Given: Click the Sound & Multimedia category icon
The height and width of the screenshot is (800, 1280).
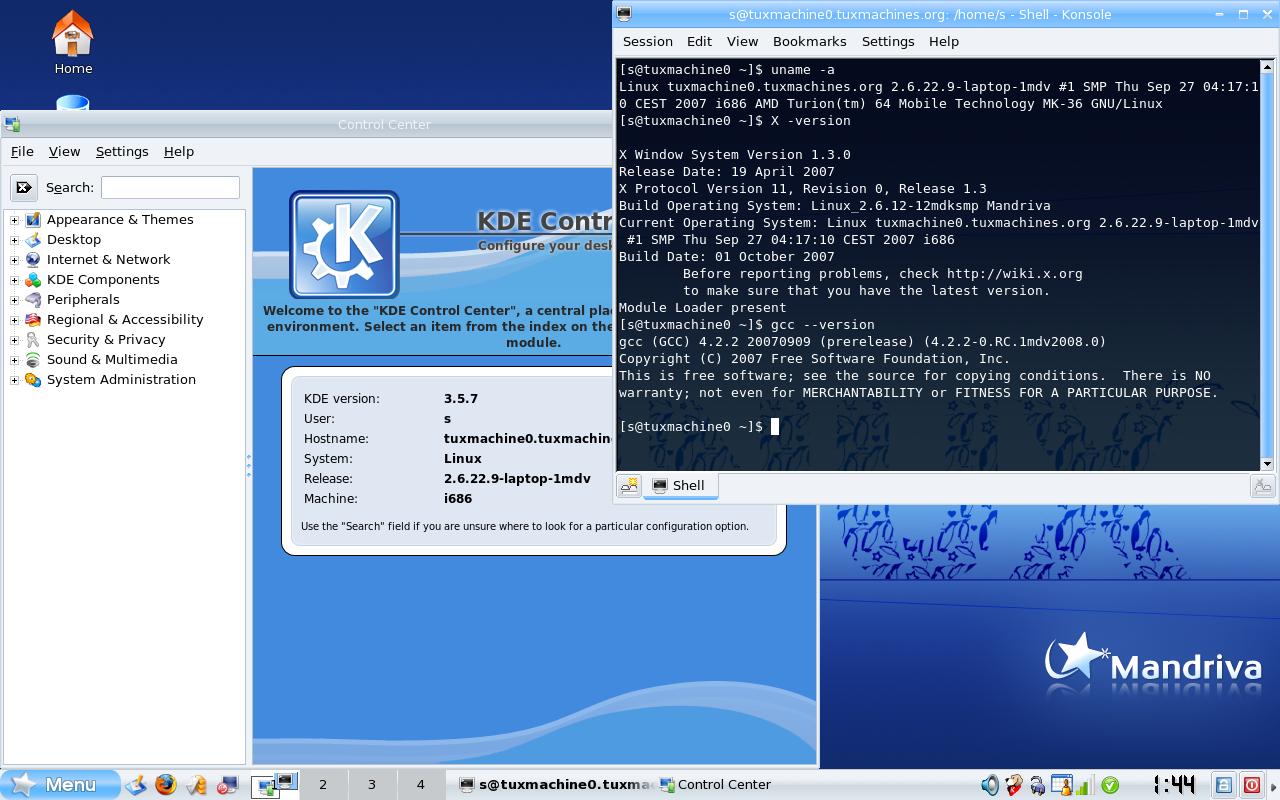Looking at the screenshot, I should pos(33,359).
